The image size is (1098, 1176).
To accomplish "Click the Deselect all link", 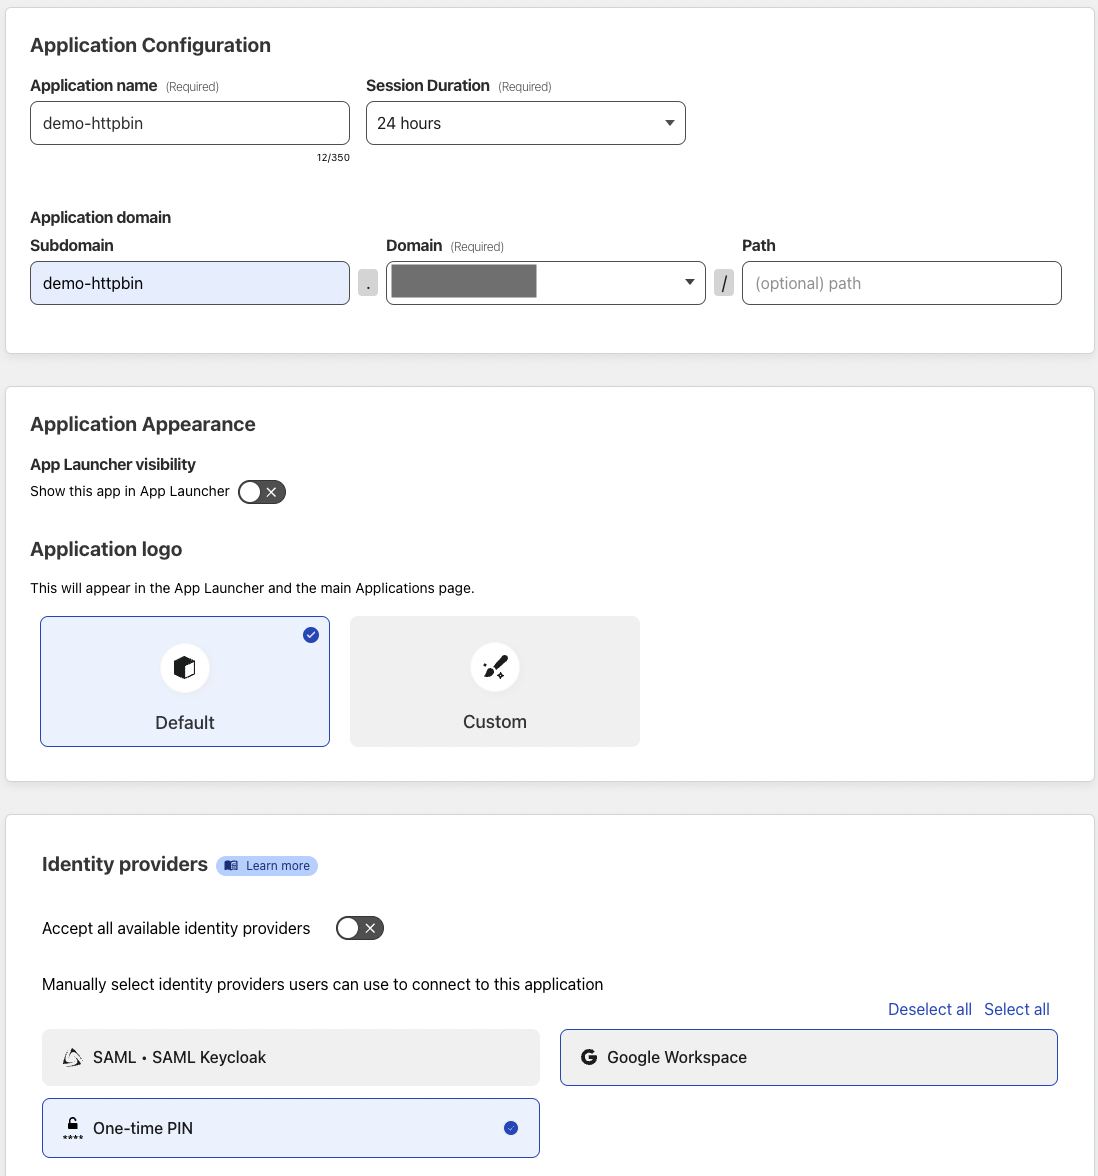I will 930,1009.
